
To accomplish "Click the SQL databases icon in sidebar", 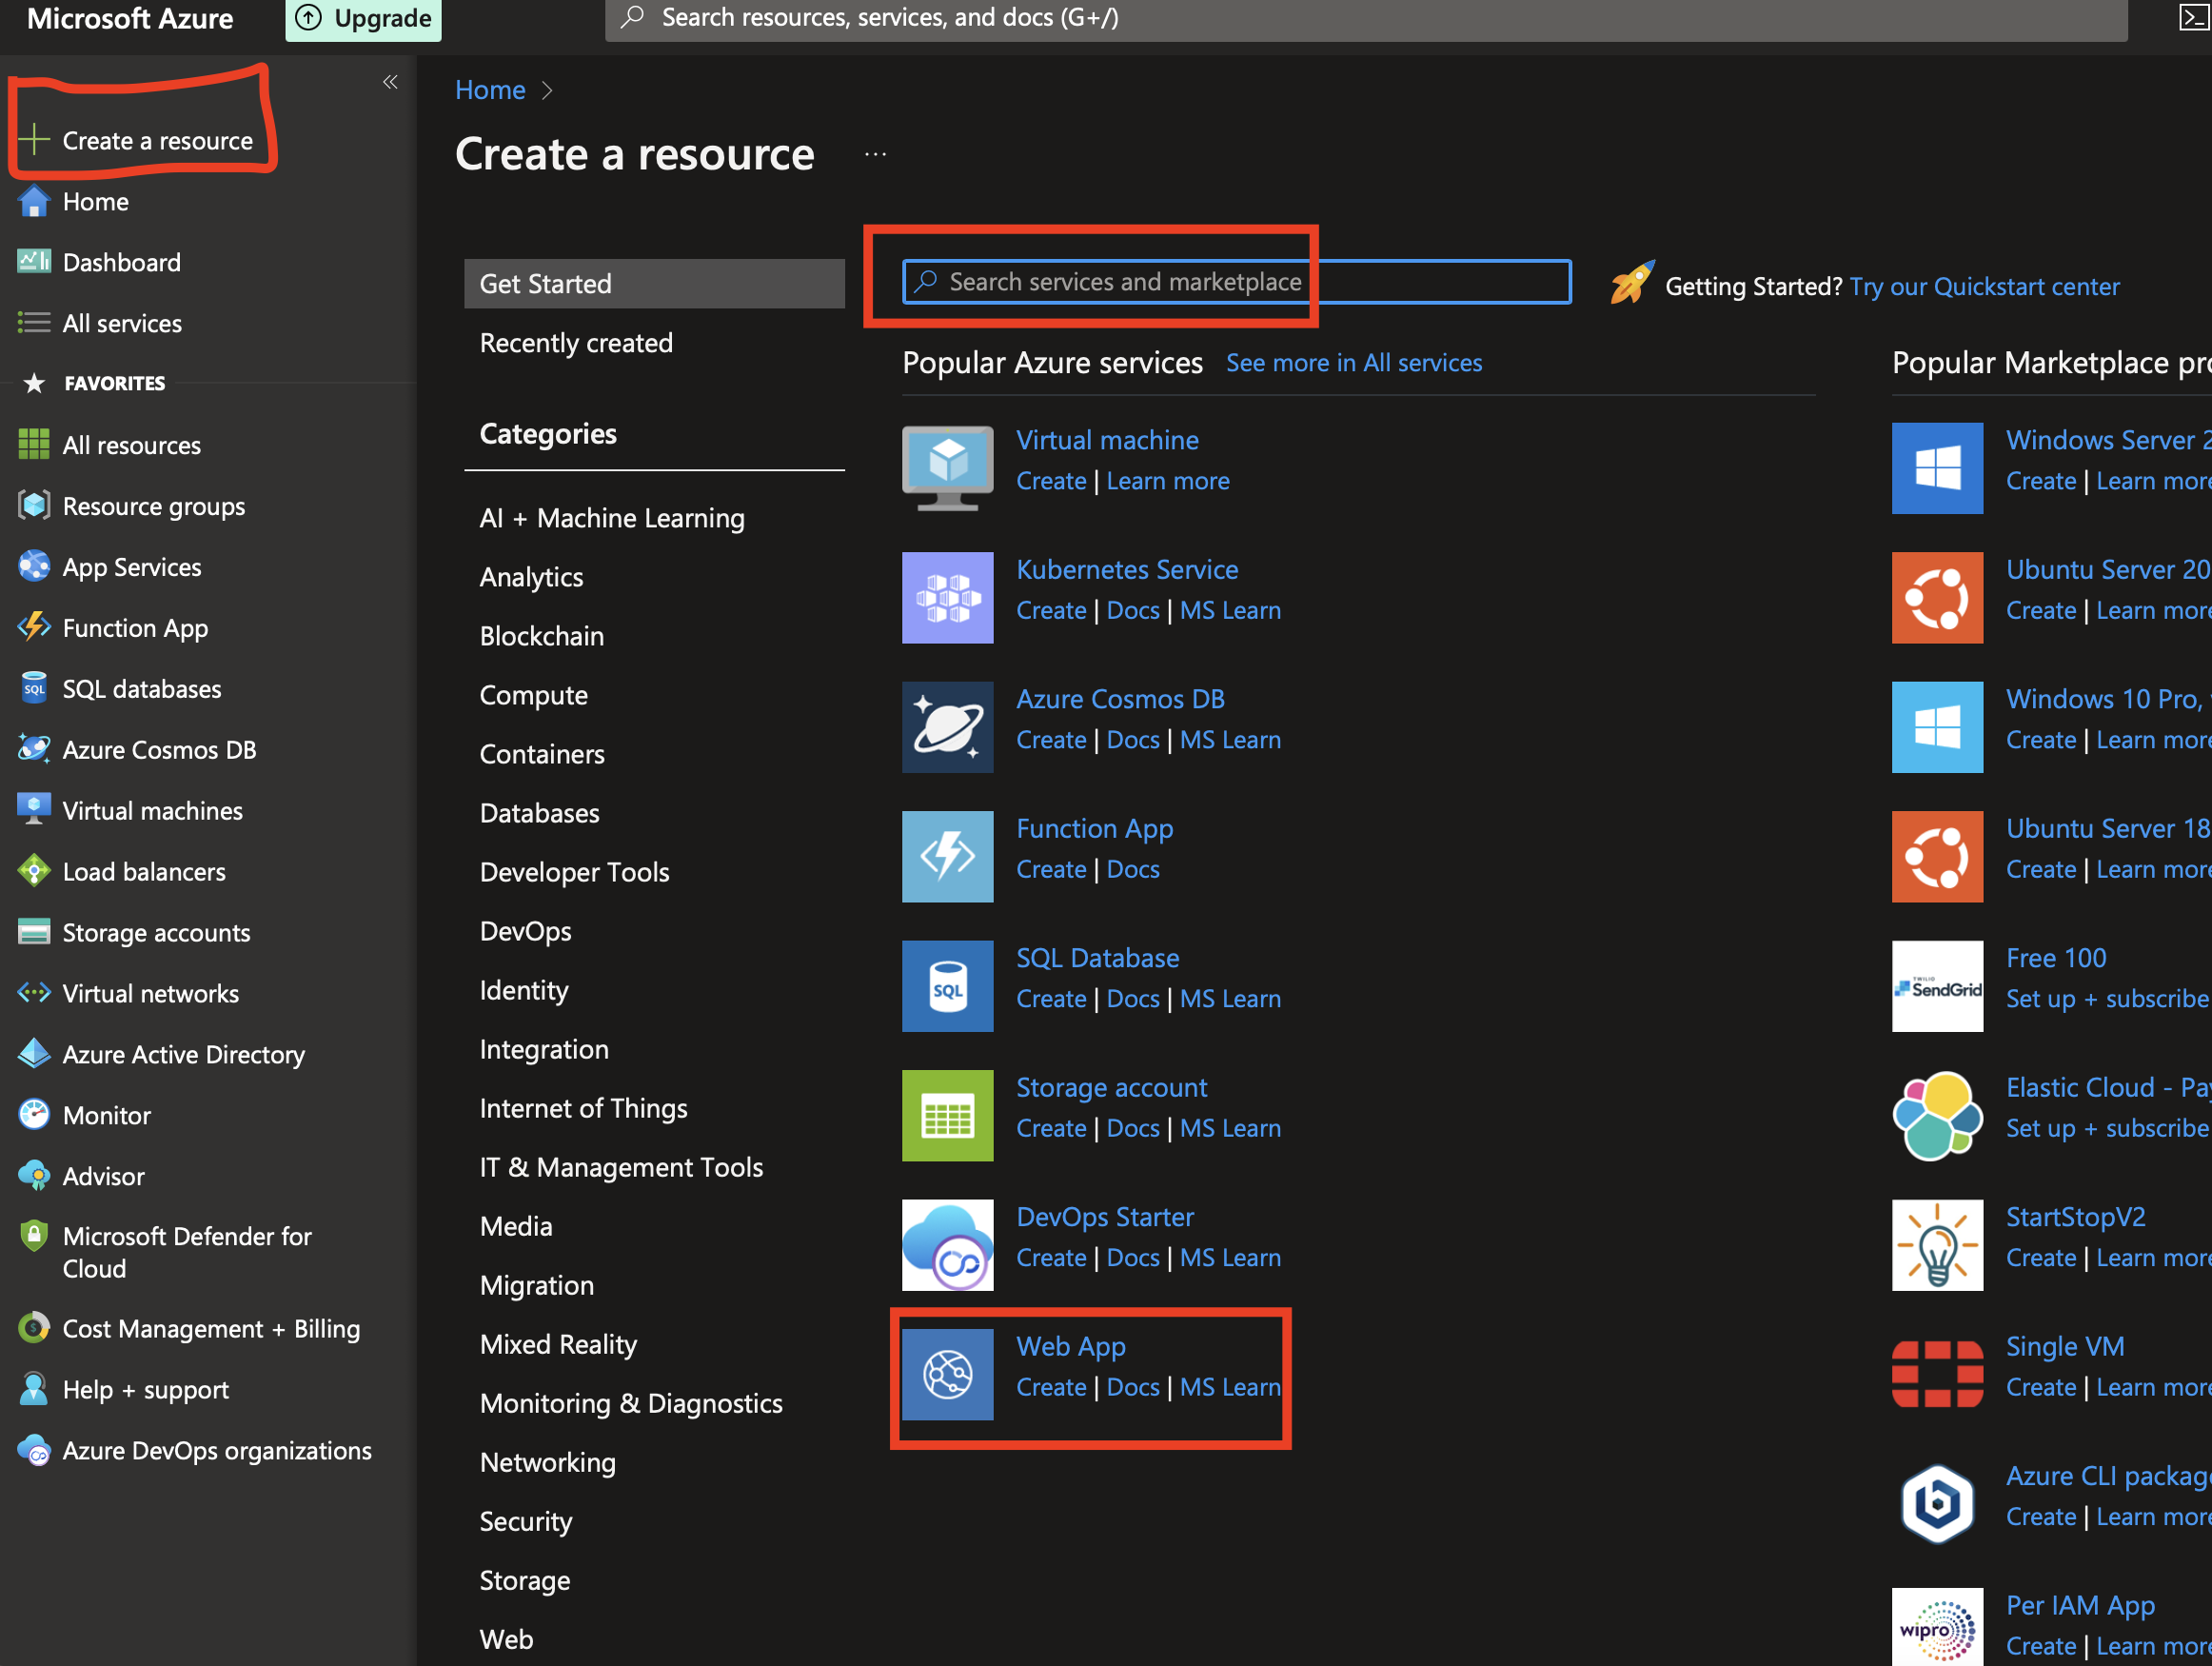I will point(34,689).
